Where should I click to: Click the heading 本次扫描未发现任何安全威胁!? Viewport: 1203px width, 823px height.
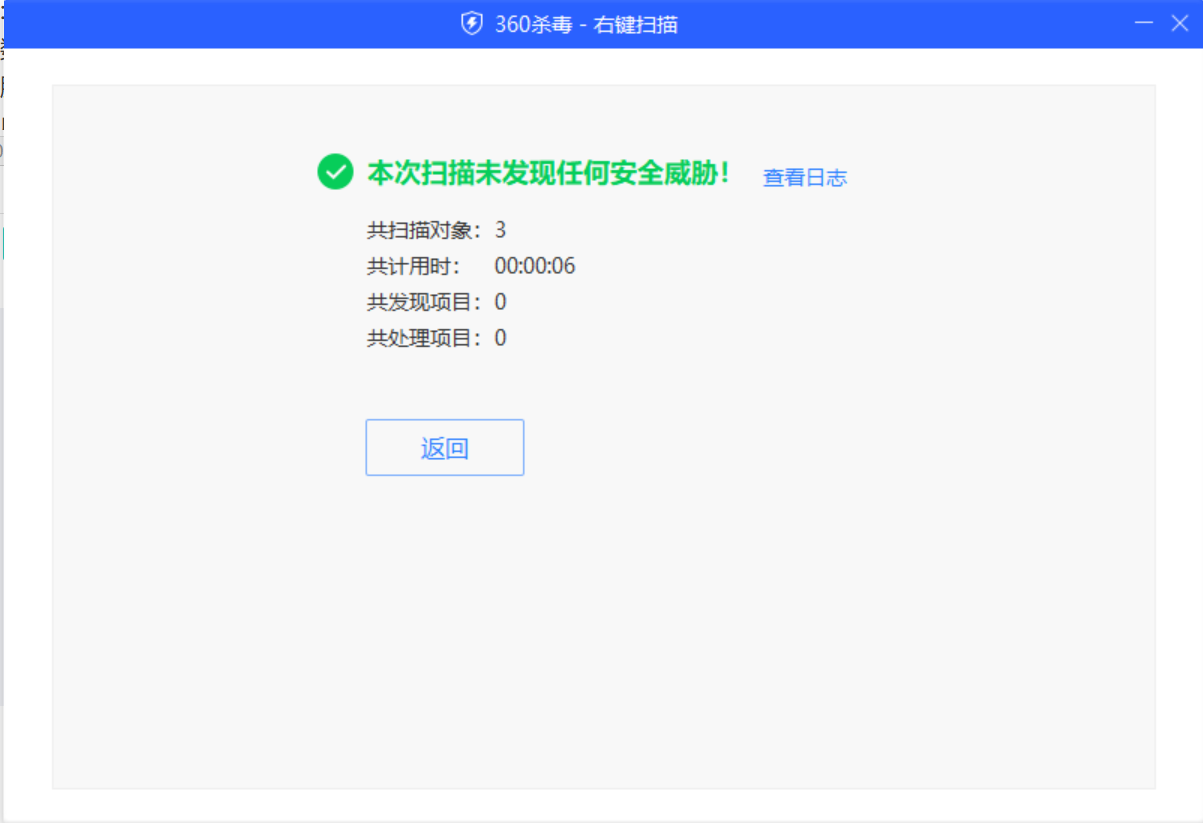pos(549,173)
